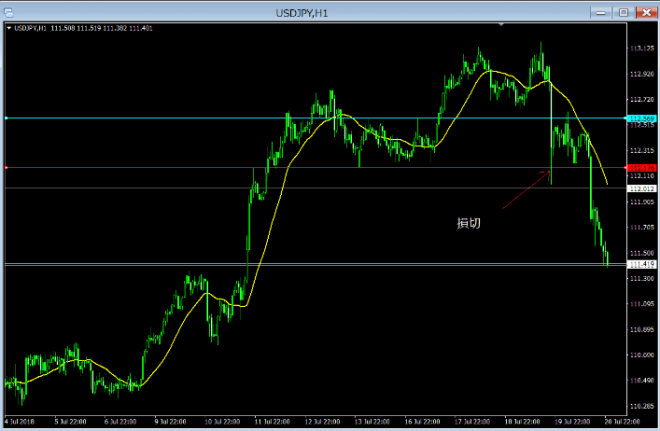Screen dimensions: 660x431
Task: Minimize the USDJPY,H1 chart window
Action: coord(603,12)
